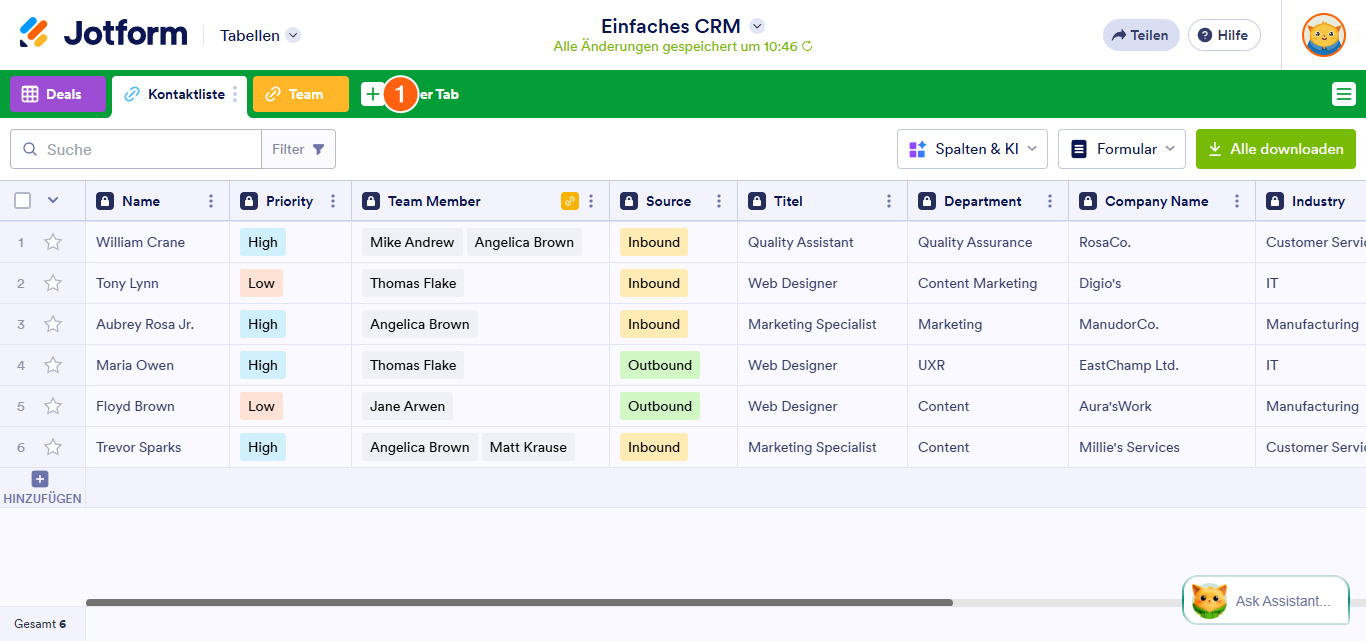
Task: Click the Mike Andrew team member chip
Action: pos(413,242)
